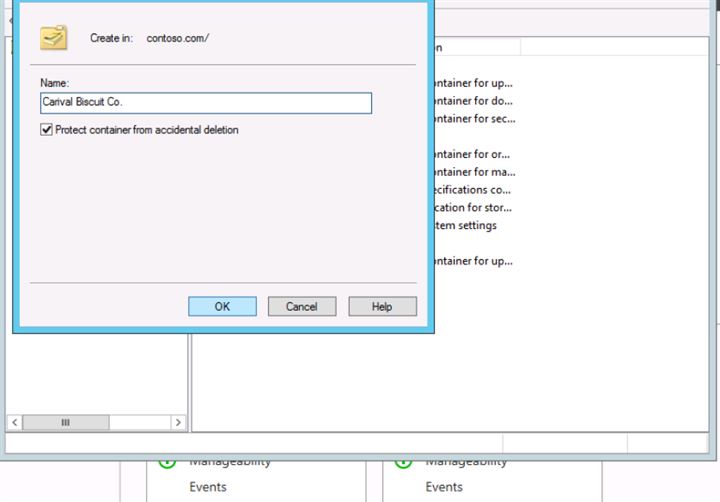Uncheck Protect container from accidental deletion
This screenshot has height=502, width=720.
click(x=46, y=130)
